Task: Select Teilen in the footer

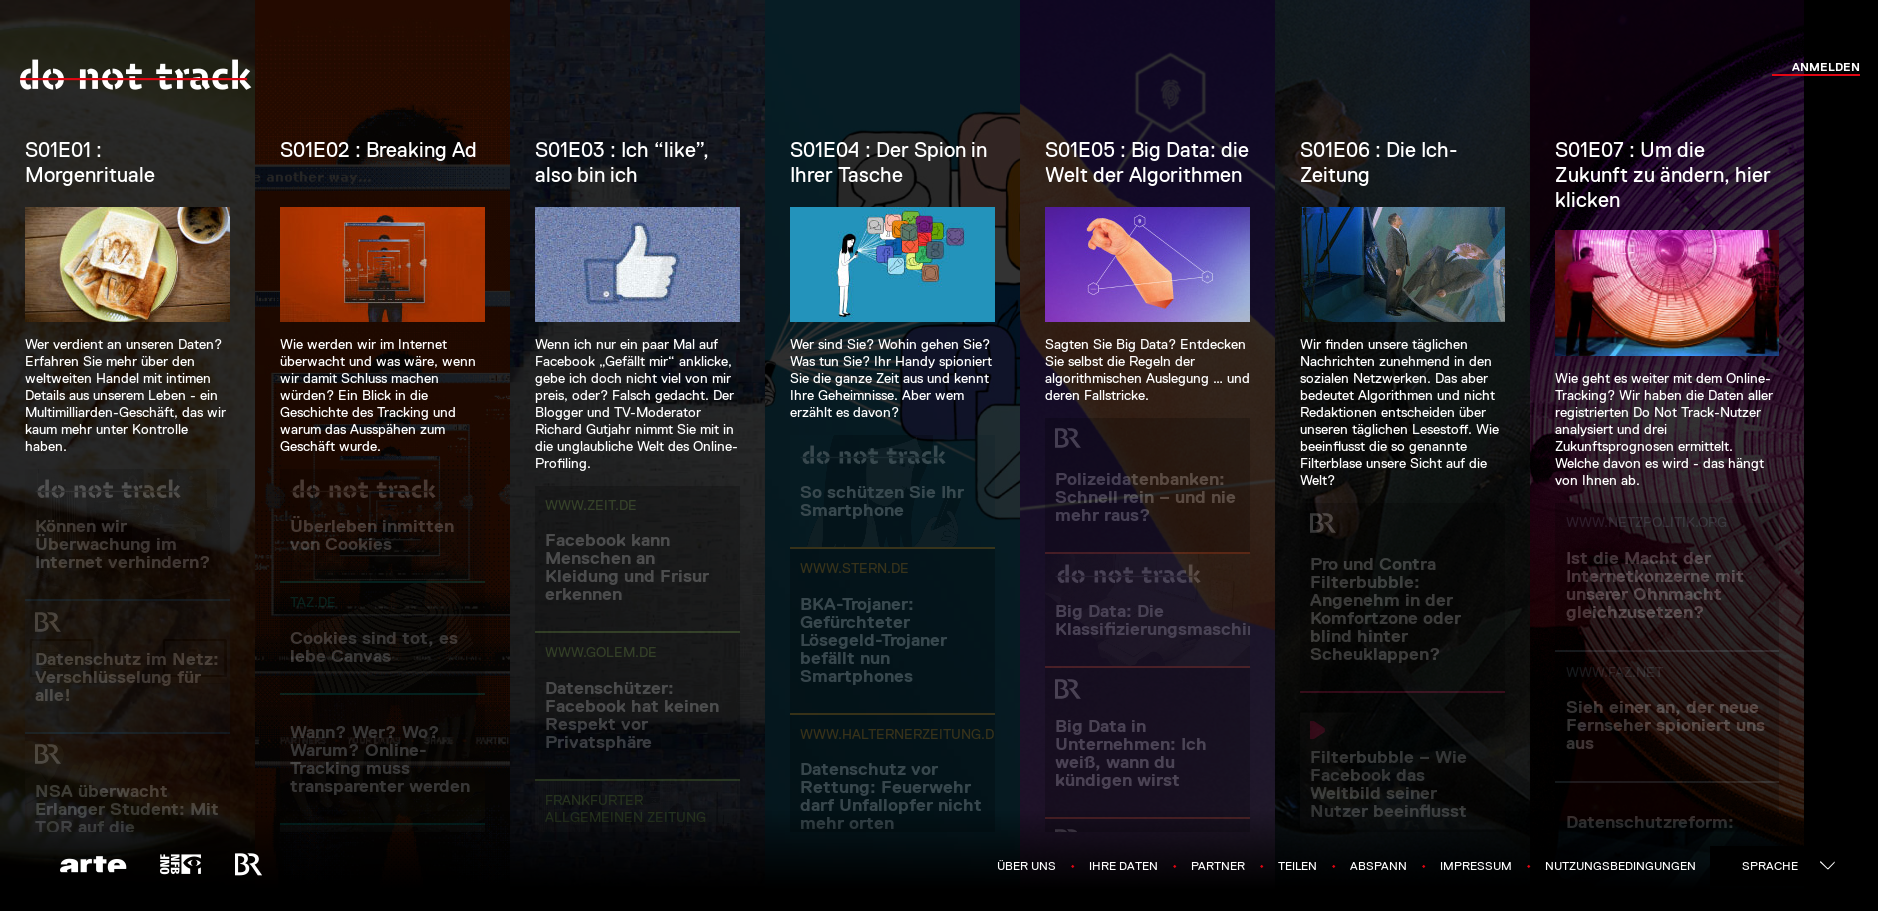Action: click(x=1297, y=866)
